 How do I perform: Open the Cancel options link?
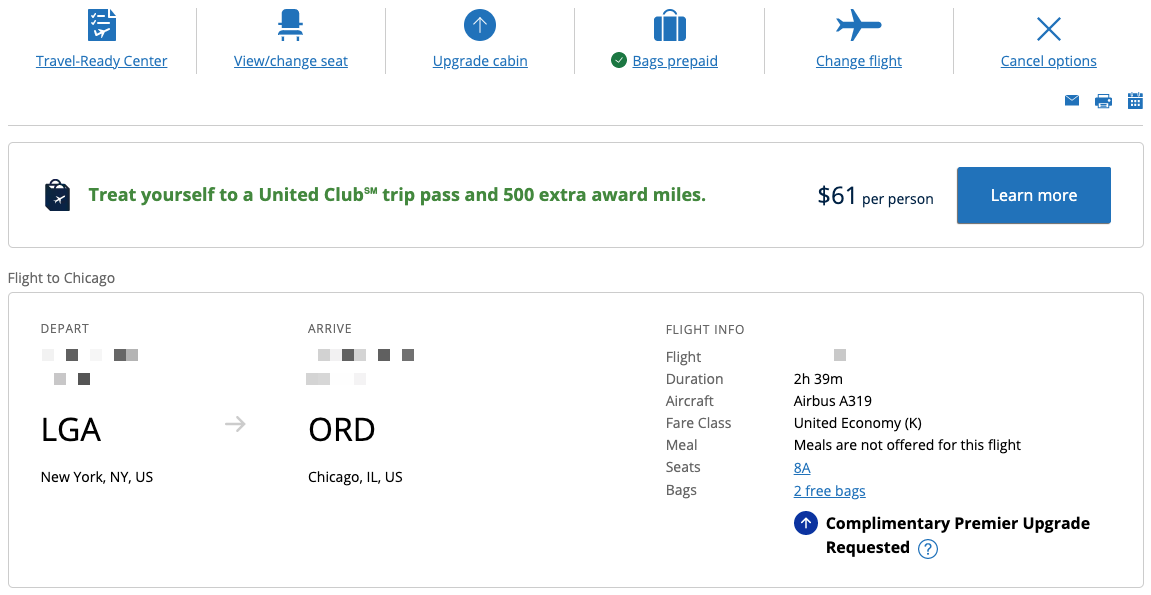tap(1048, 61)
